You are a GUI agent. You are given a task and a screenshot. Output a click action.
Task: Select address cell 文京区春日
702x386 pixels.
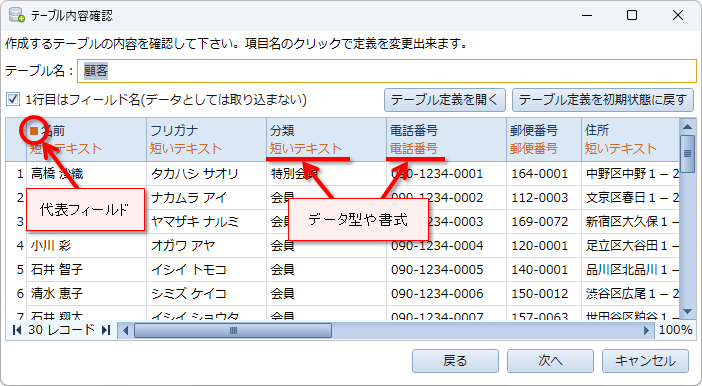point(630,197)
